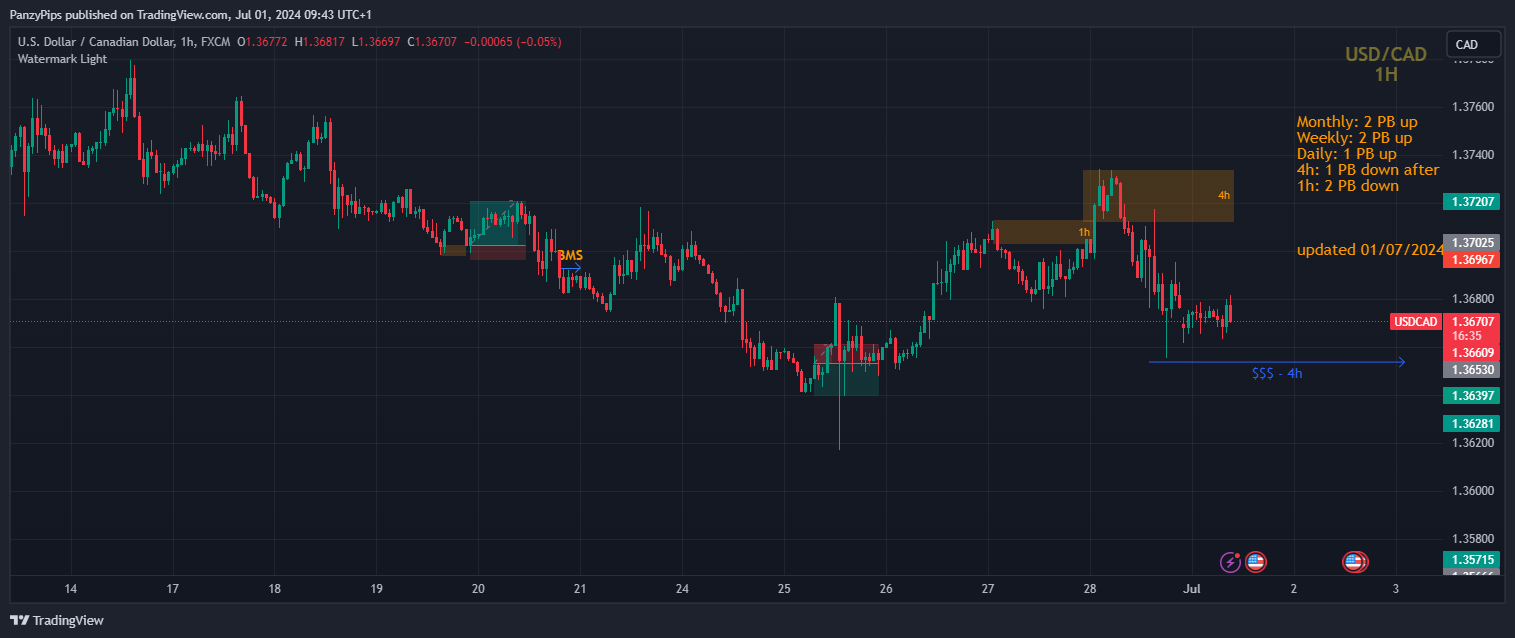1515x638 pixels.
Task: Click the 25 date on time axis
Action: point(784,588)
